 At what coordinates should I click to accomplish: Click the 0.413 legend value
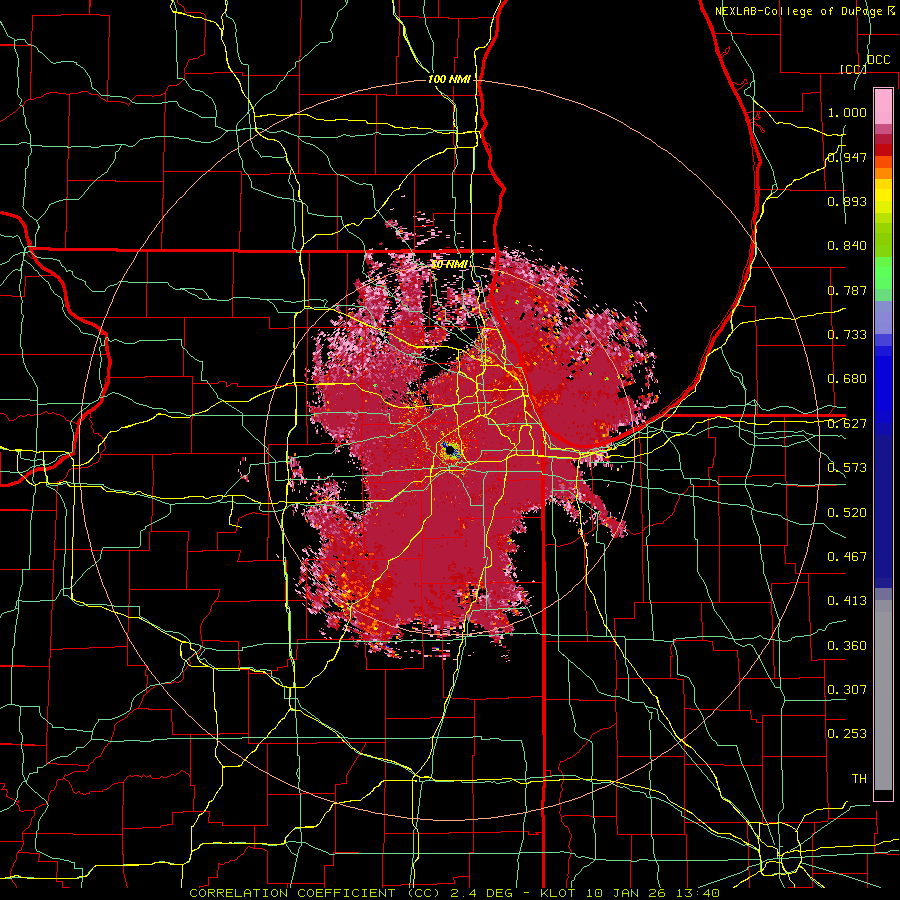847,601
